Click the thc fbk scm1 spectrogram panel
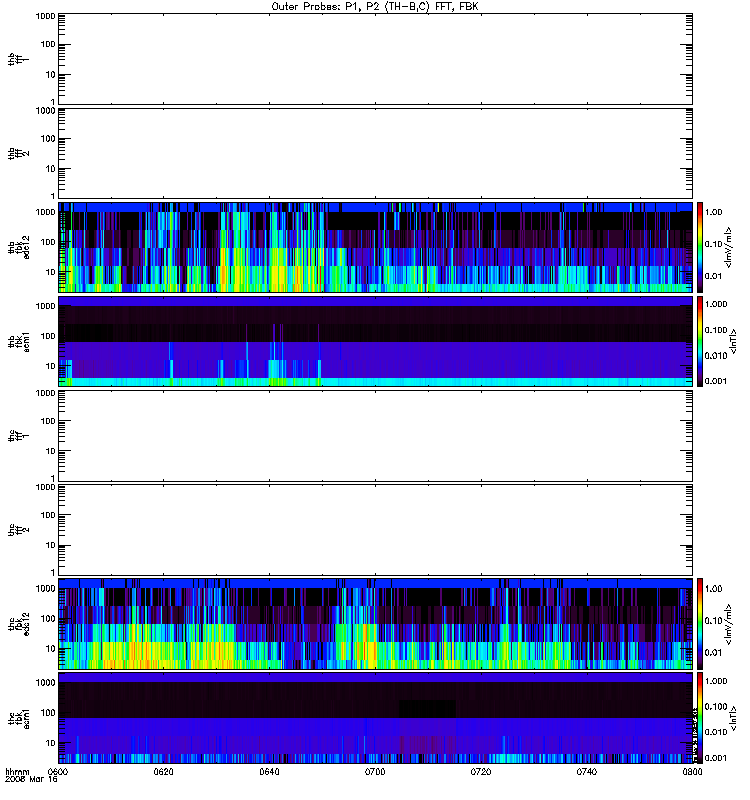The image size is (750, 800). [375, 718]
